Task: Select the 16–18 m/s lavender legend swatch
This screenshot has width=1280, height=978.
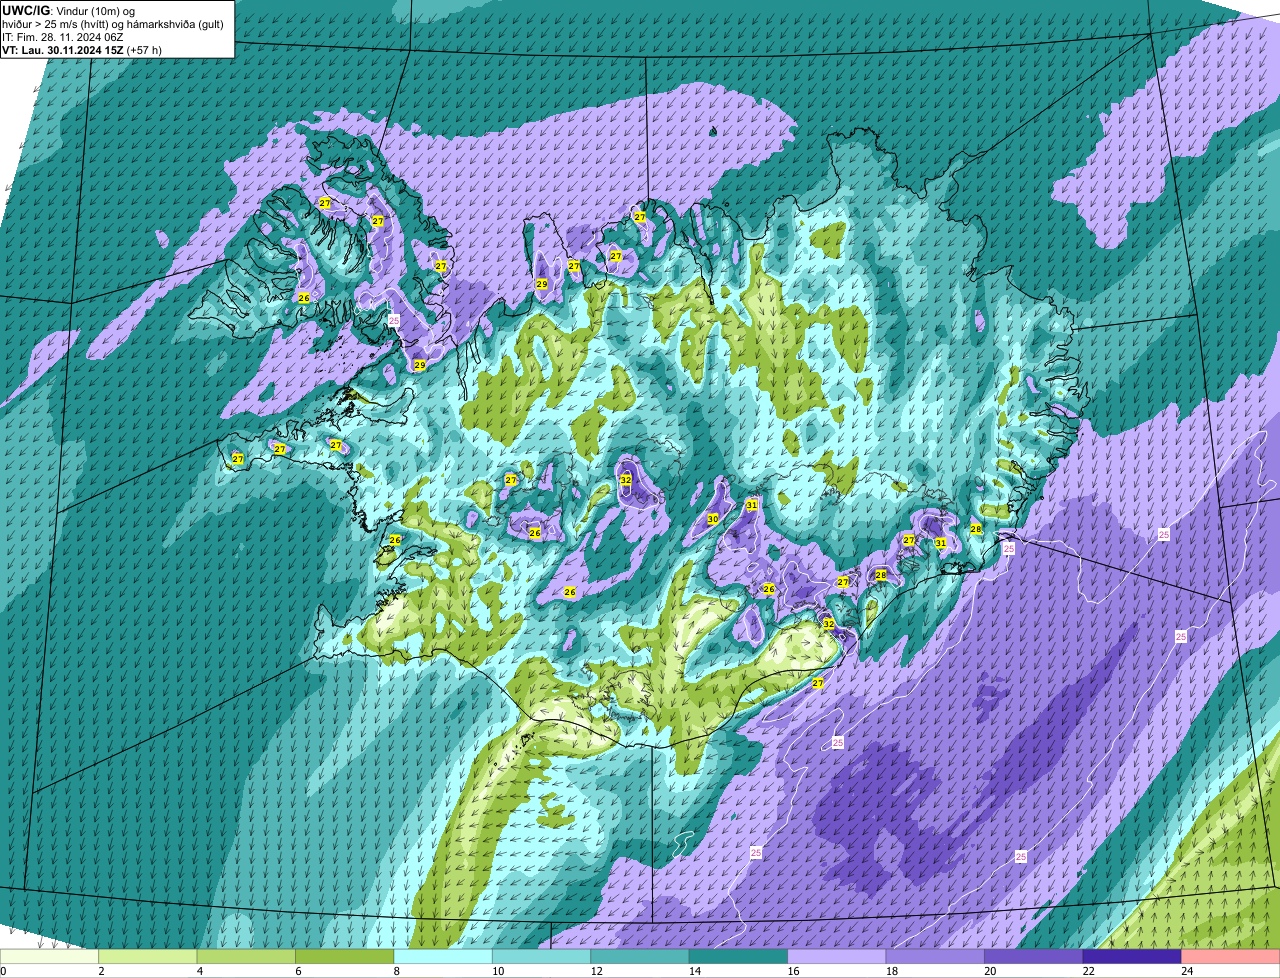Action: click(837, 957)
